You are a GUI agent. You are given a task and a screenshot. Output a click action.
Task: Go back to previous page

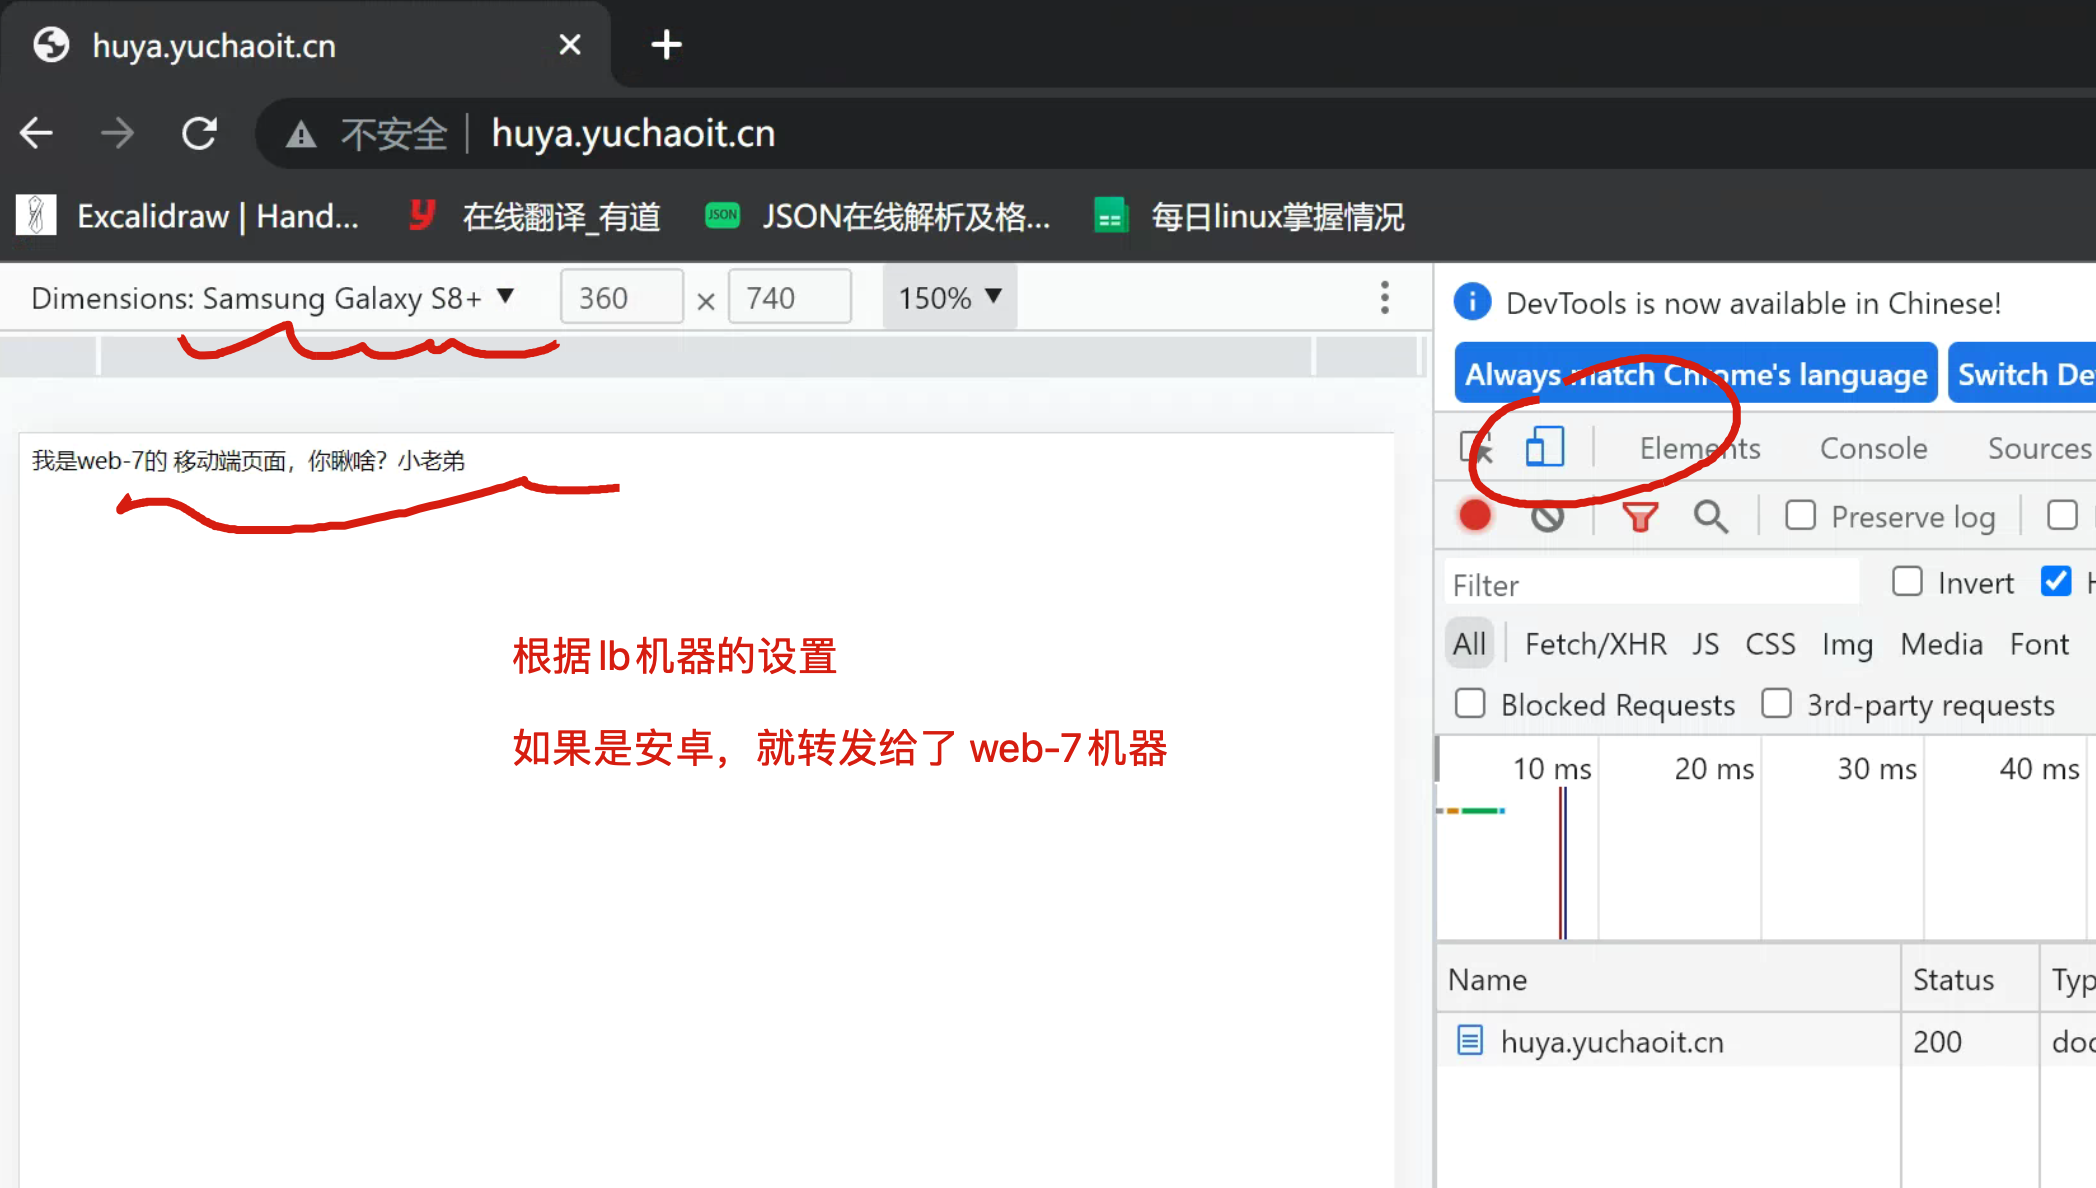click(x=37, y=133)
